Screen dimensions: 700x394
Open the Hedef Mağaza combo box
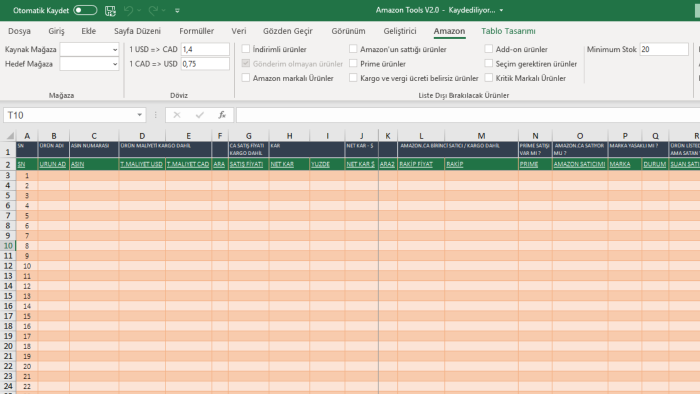click(x=89, y=64)
